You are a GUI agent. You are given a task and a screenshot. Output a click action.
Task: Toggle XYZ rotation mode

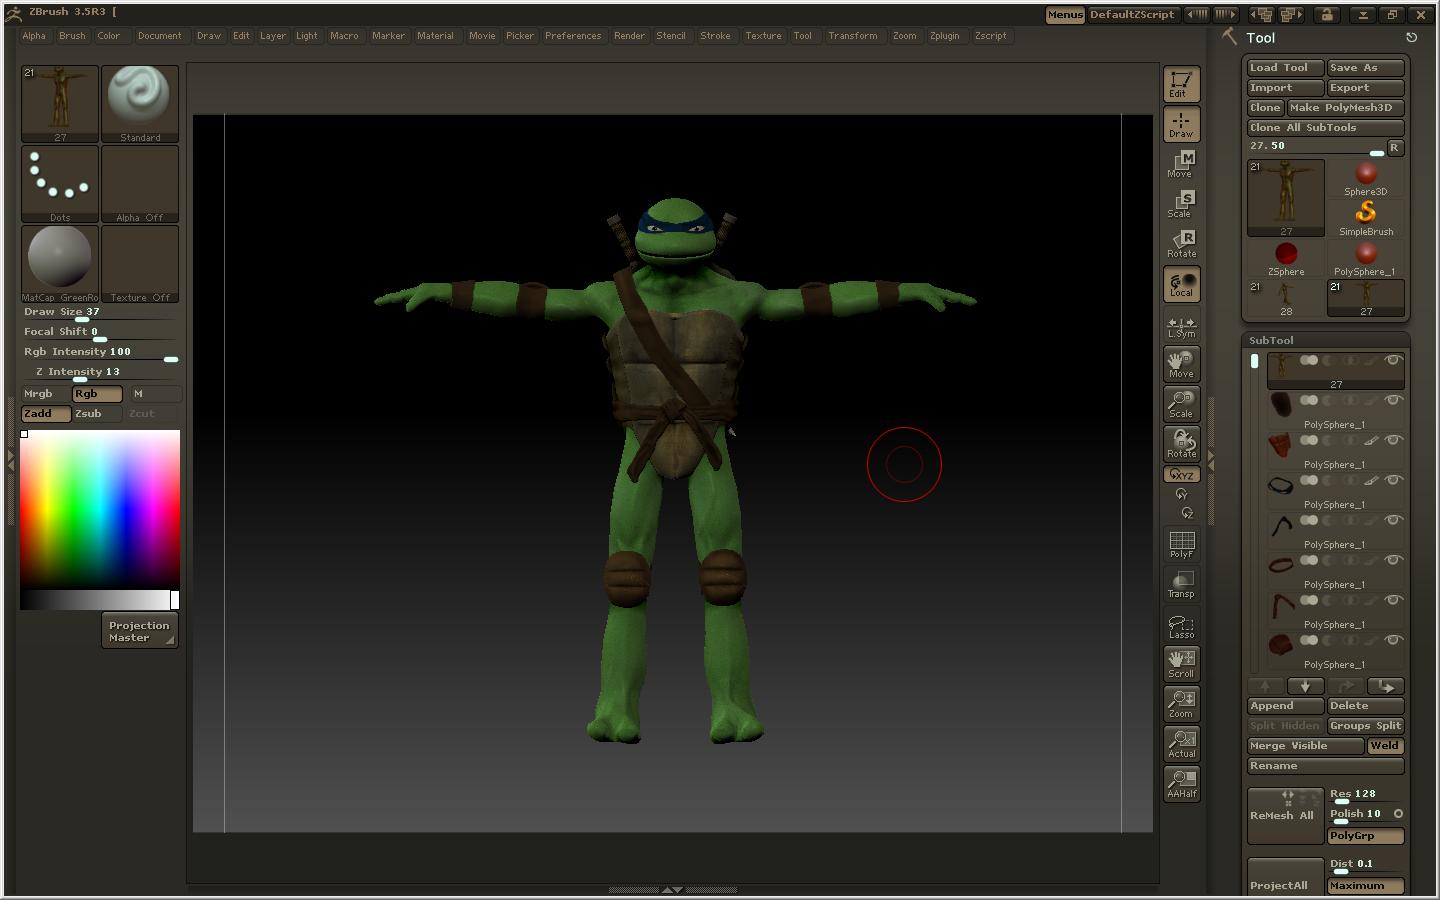[x=1181, y=475]
